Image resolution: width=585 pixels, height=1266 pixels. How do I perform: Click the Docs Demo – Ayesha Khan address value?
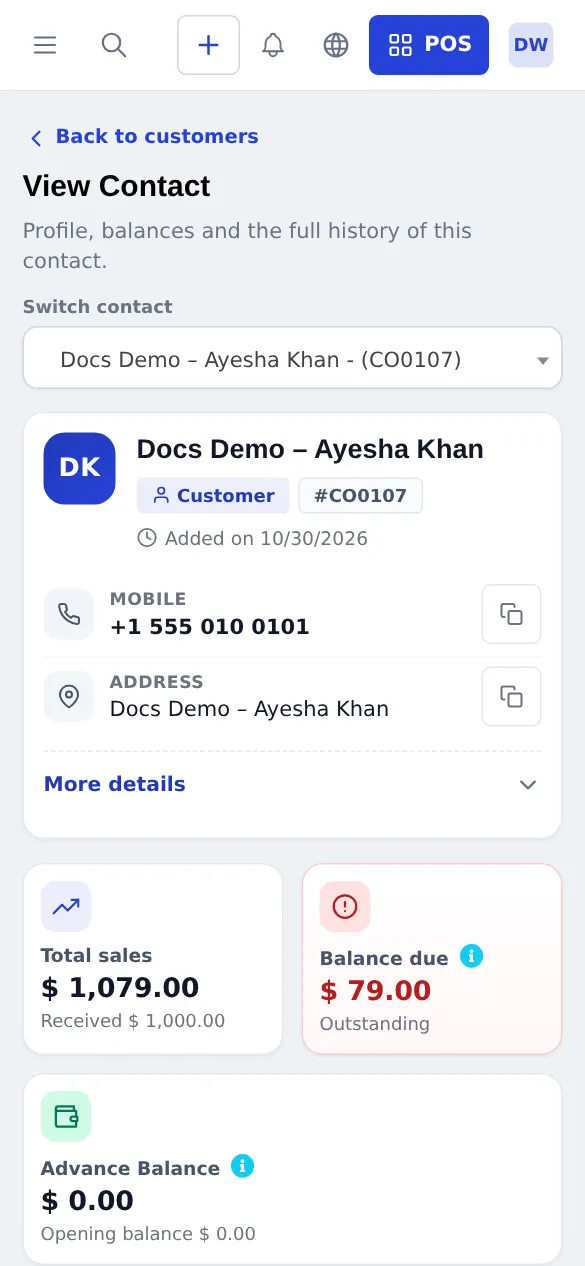point(249,709)
